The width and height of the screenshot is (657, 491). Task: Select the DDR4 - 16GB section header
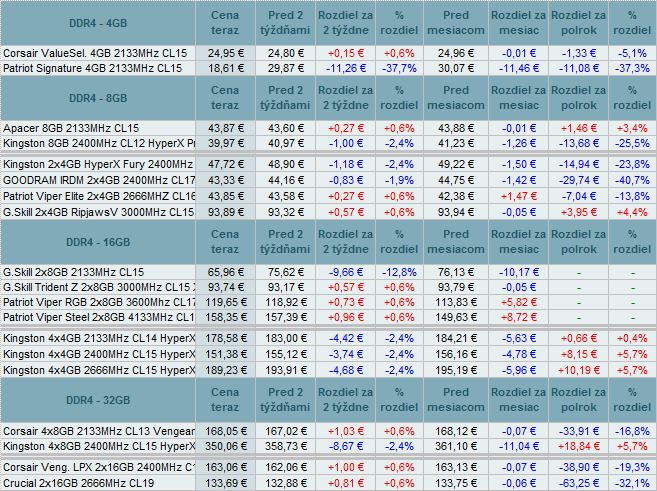(98, 242)
